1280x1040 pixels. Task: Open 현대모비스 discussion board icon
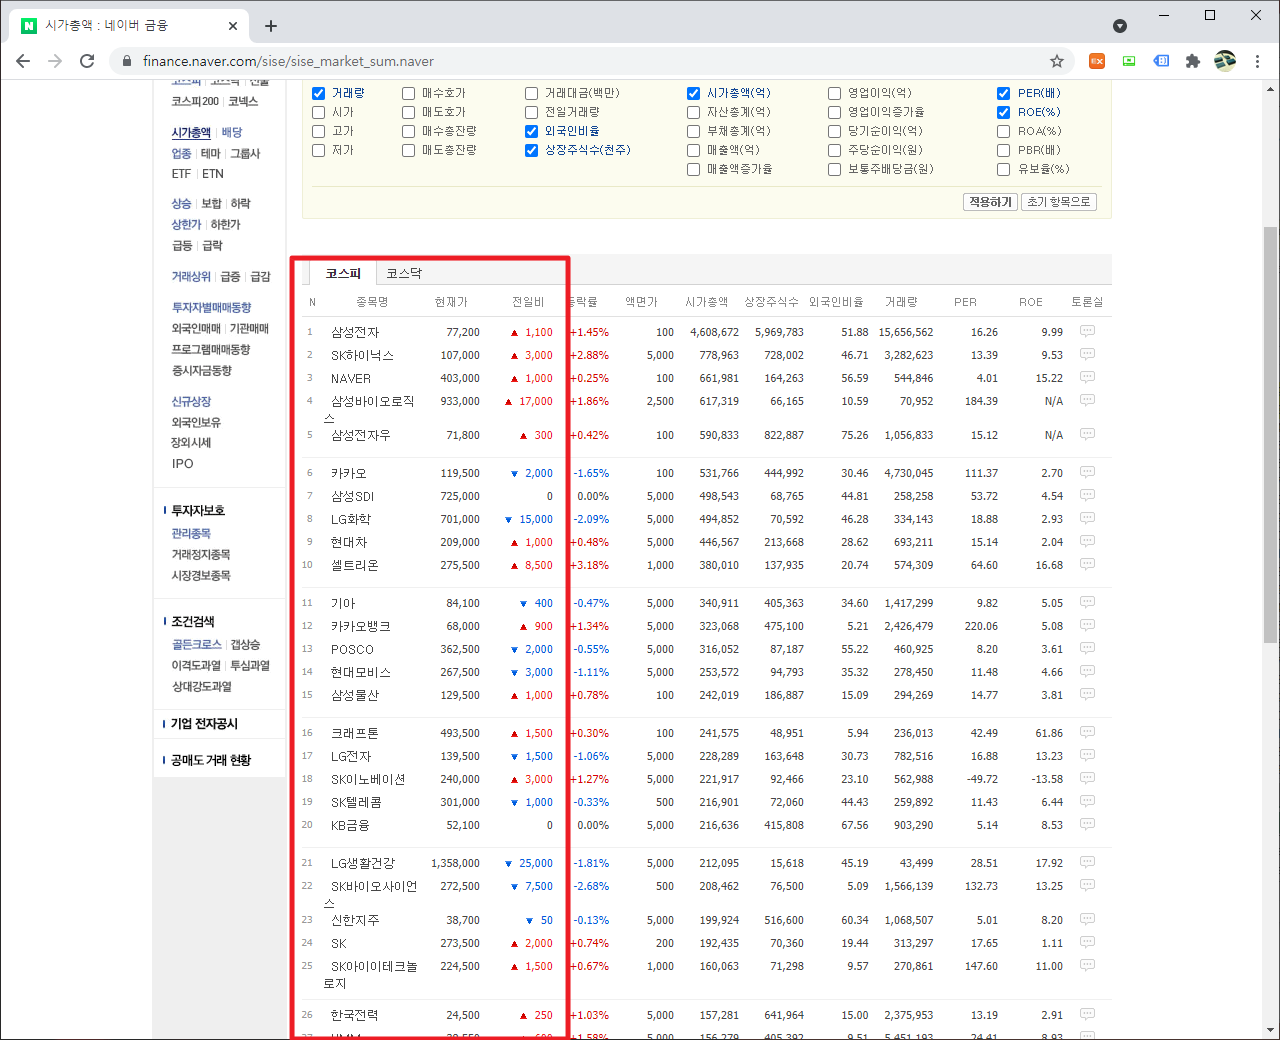[1087, 671]
